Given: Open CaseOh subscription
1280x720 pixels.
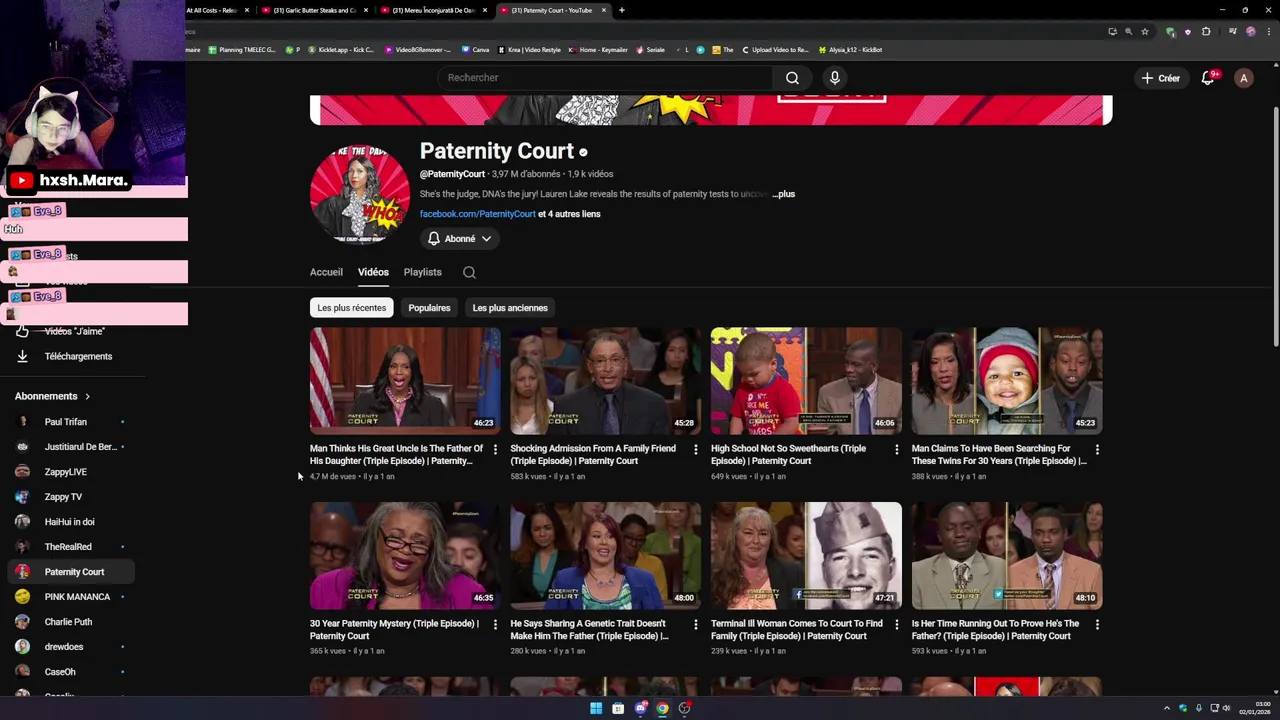Looking at the screenshot, I should click(70, 672).
